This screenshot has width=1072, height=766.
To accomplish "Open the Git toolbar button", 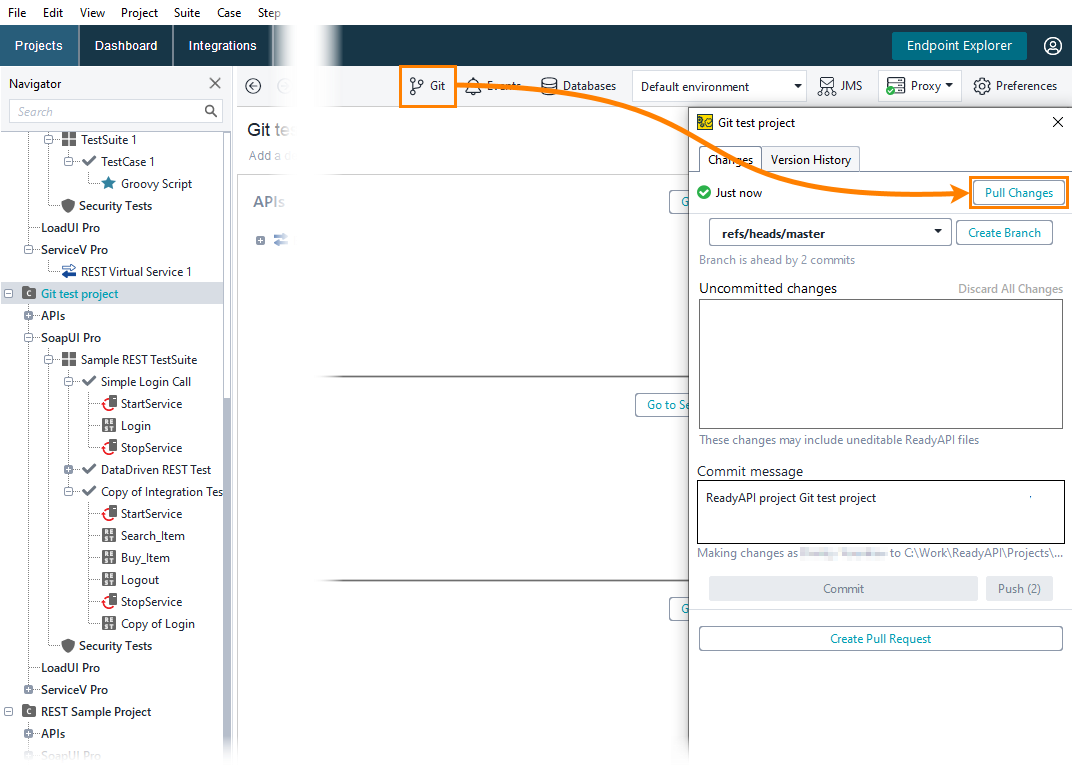I will (x=427, y=86).
